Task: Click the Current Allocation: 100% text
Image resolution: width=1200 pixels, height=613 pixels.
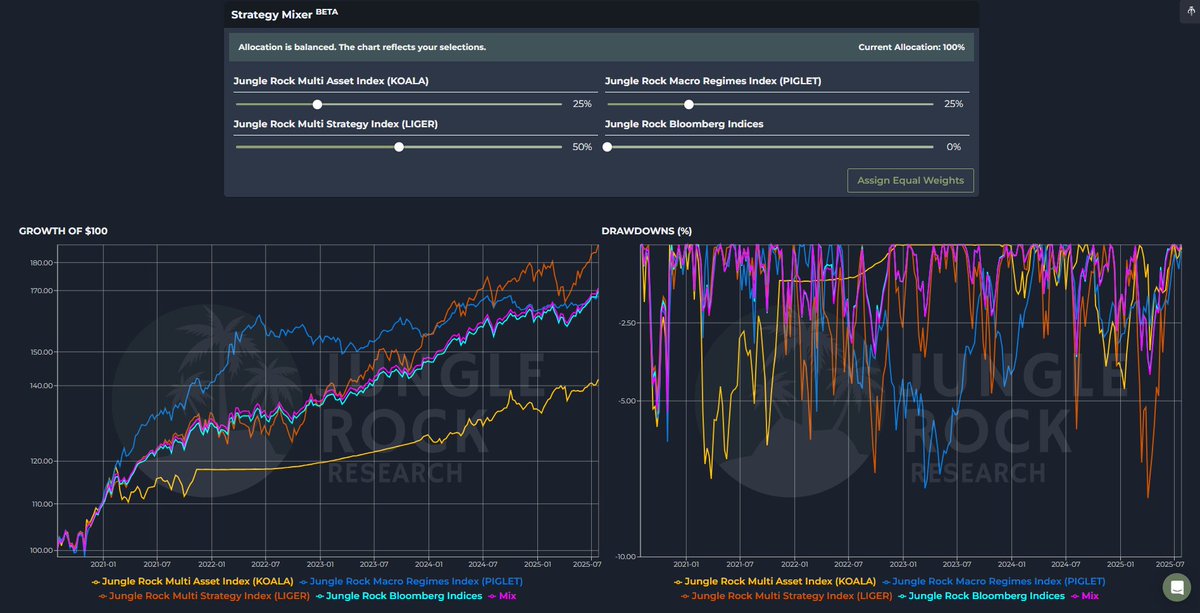Action: 912,47
